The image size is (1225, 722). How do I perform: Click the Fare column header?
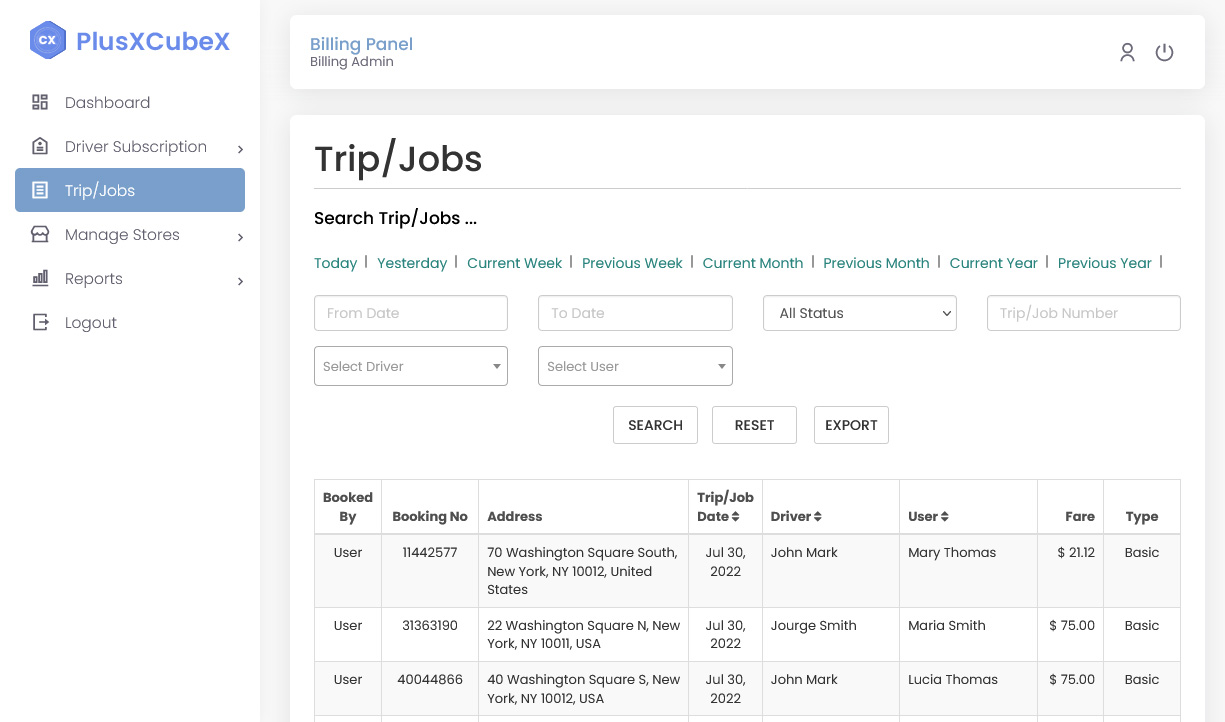click(1080, 517)
